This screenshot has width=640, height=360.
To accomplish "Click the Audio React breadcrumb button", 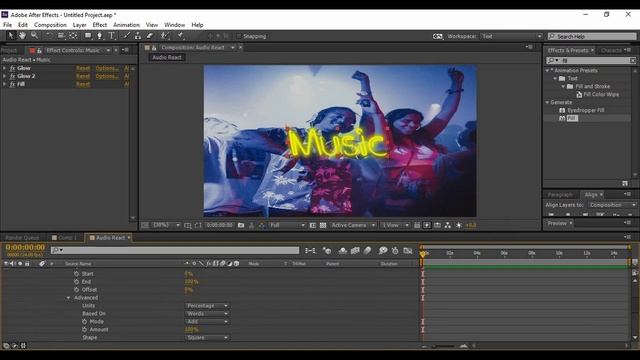I will click(x=167, y=58).
